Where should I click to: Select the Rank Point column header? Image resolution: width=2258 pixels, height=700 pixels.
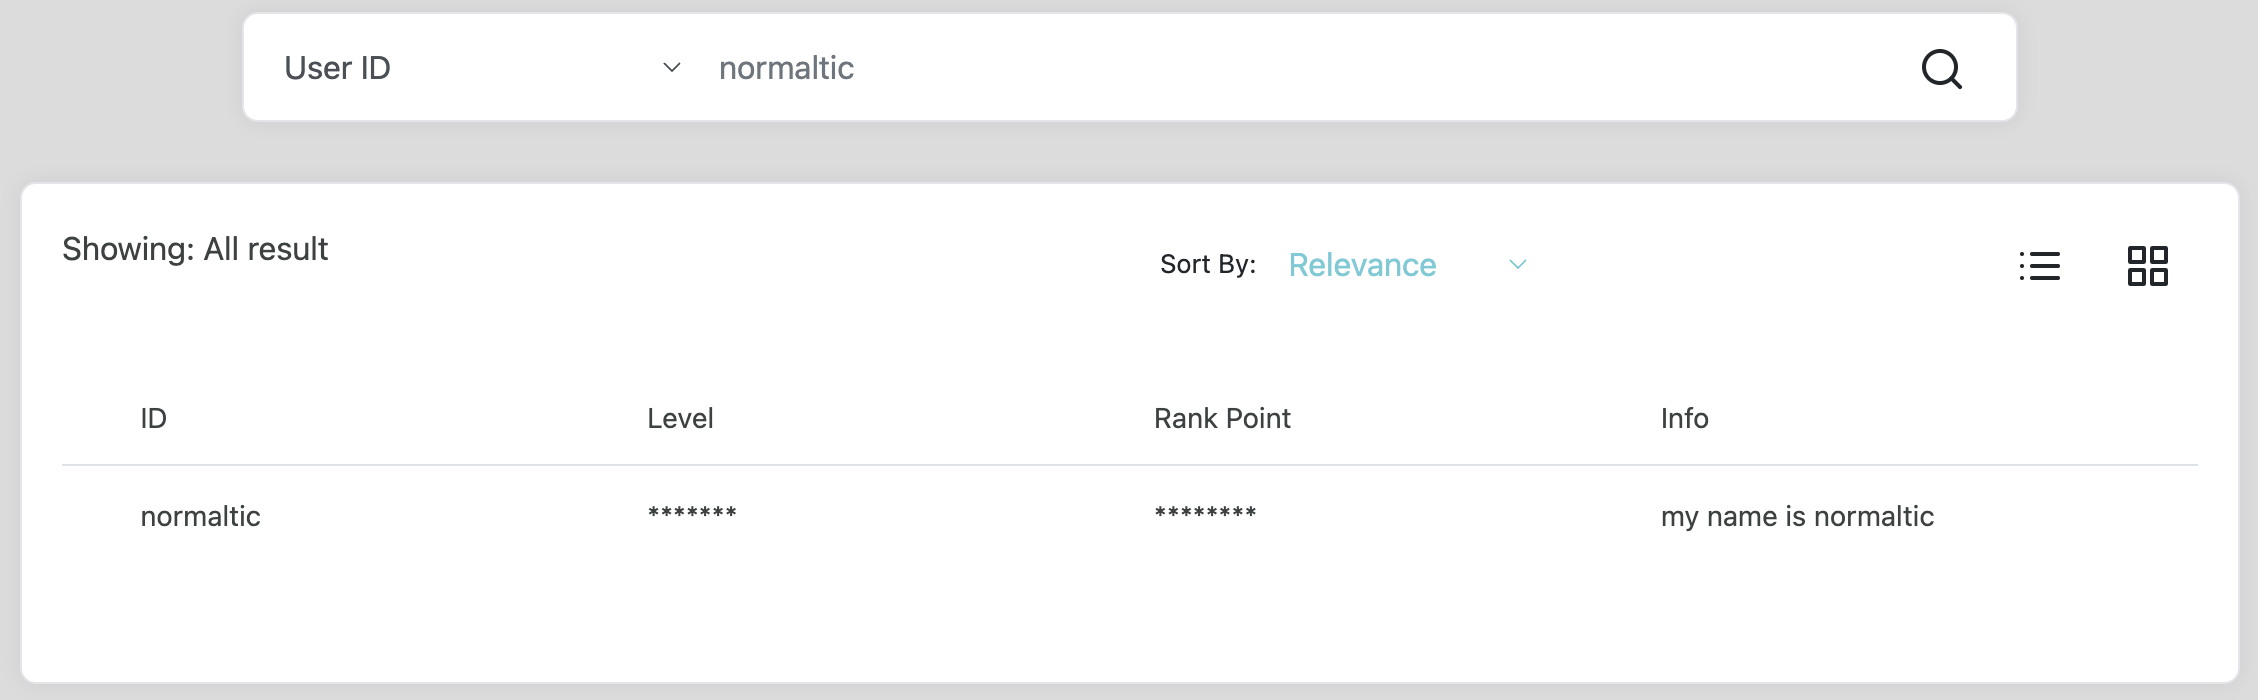(1222, 418)
